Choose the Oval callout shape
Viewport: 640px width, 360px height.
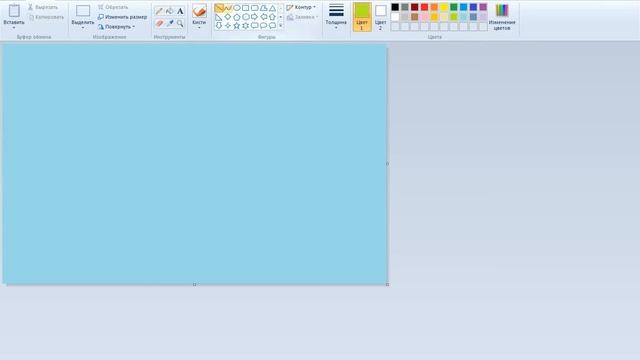click(264, 26)
